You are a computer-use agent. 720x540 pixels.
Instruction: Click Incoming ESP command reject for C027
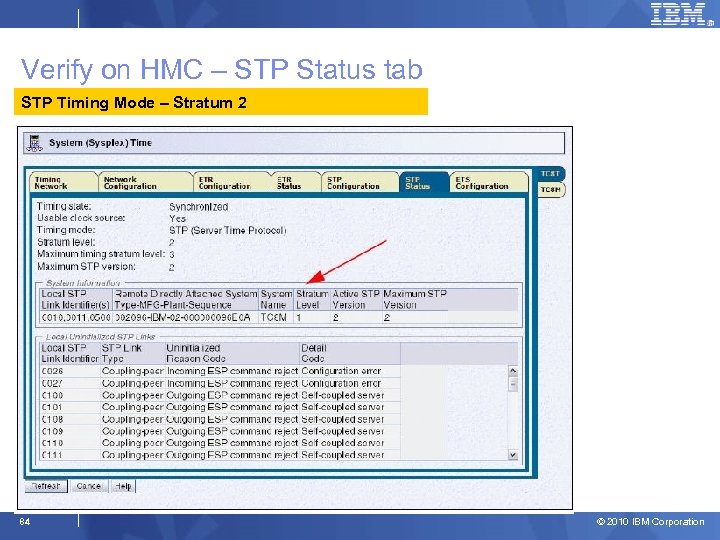232,383
